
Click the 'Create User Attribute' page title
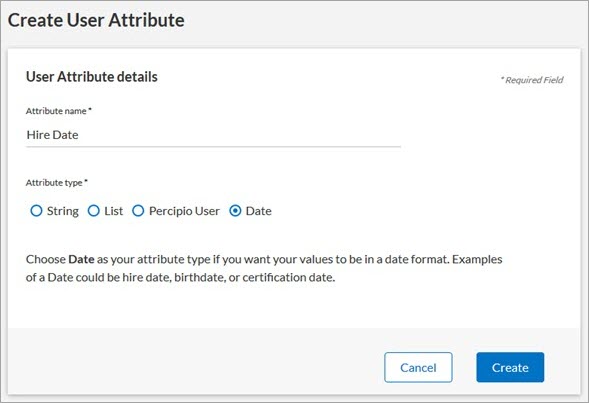coord(96,20)
